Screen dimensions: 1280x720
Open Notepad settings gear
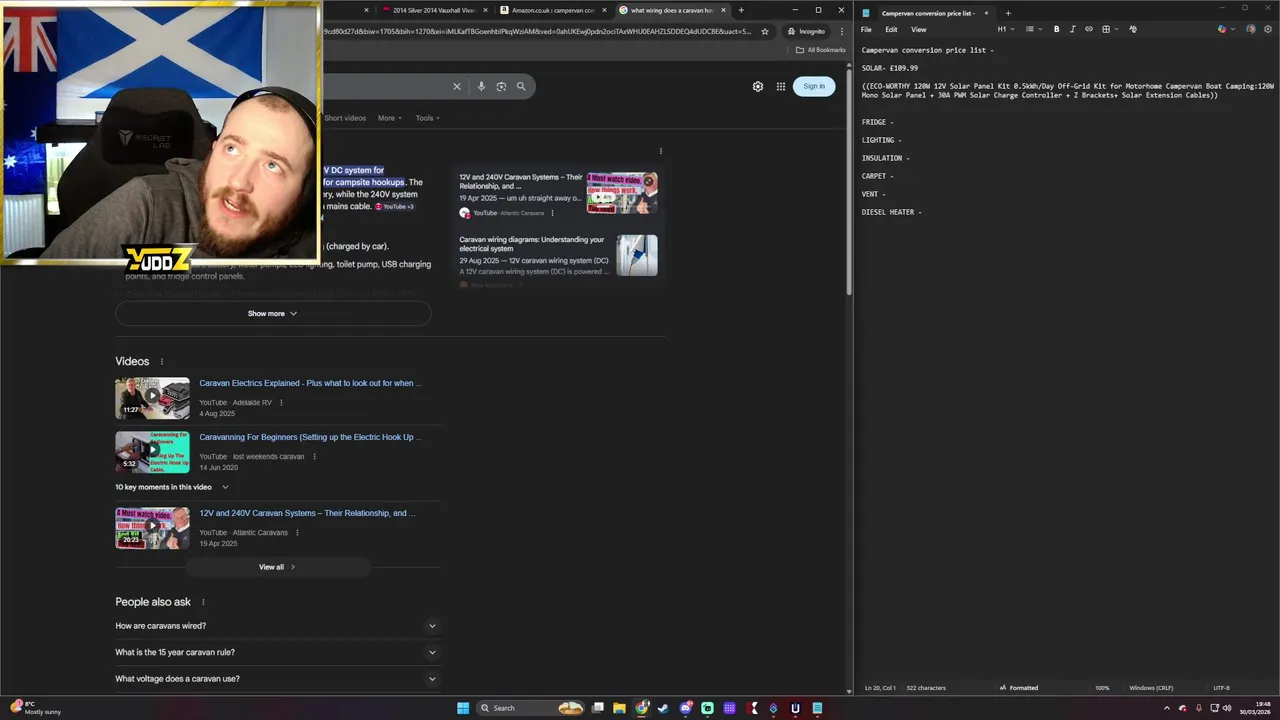[x=1268, y=29]
